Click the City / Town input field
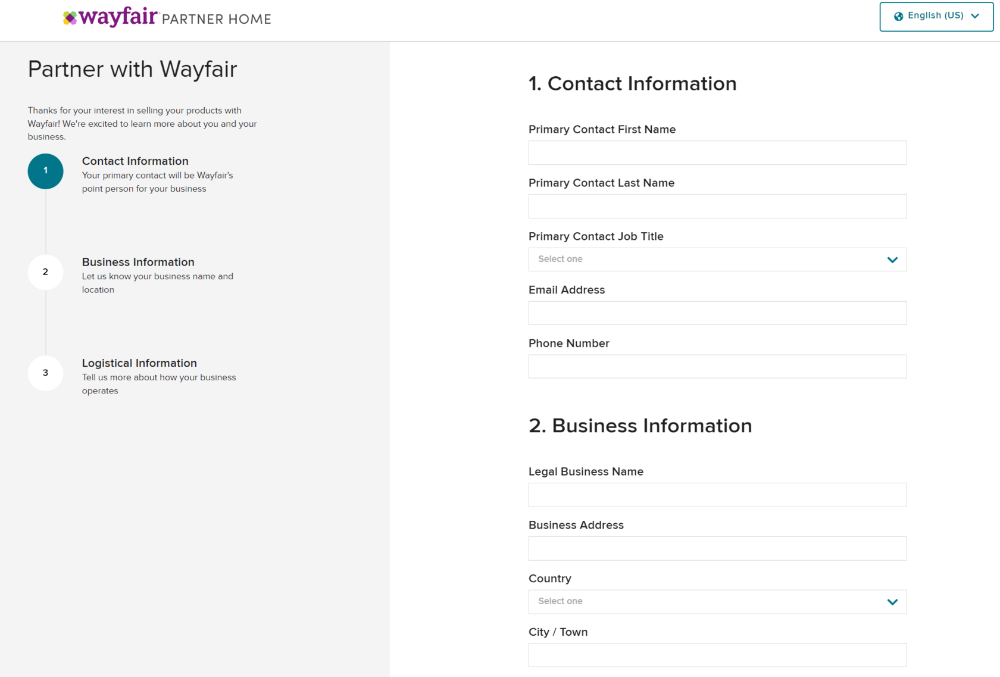Viewport: 1000px width, 677px height. coord(717,655)
